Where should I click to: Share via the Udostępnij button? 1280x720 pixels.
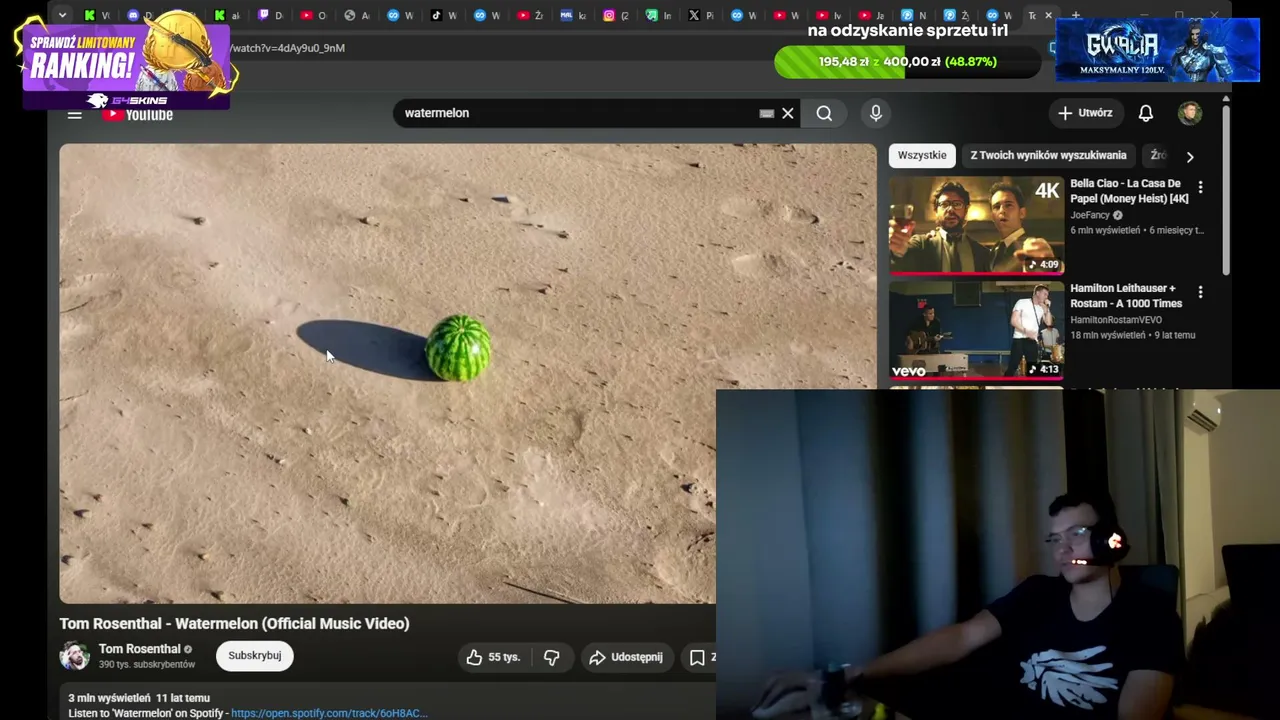[626, 657]
